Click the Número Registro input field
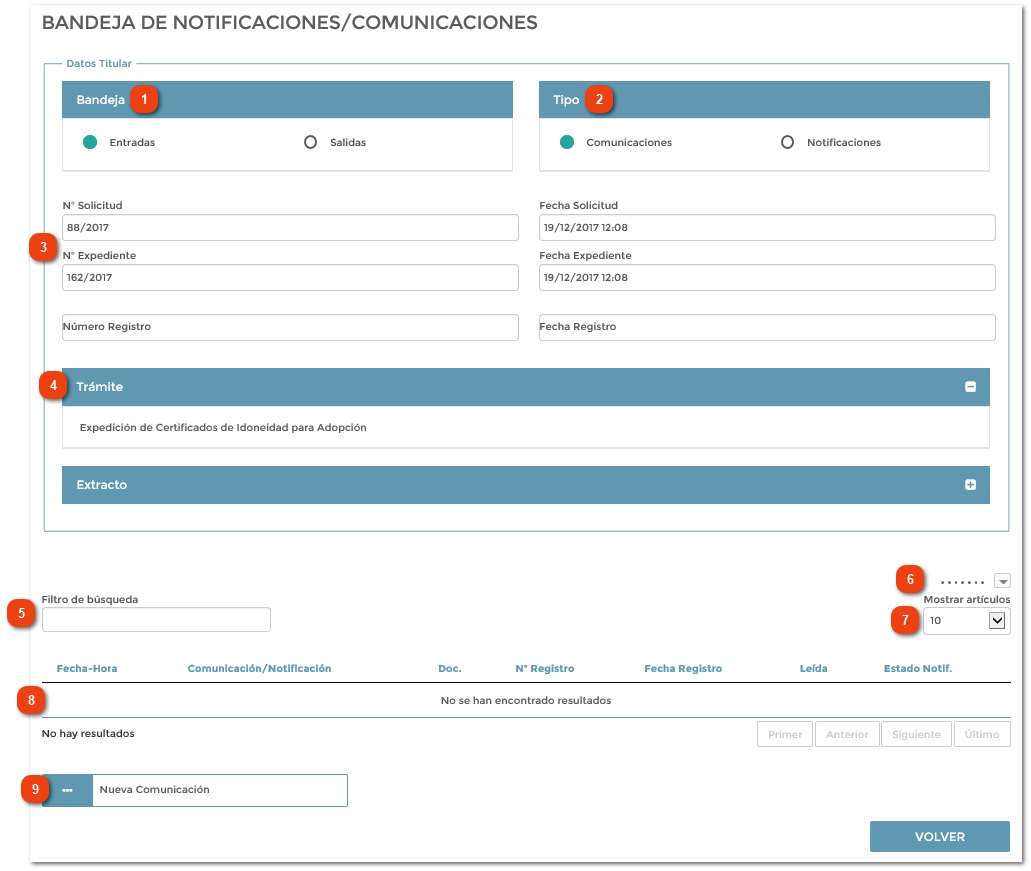 [x=289, y=327]
